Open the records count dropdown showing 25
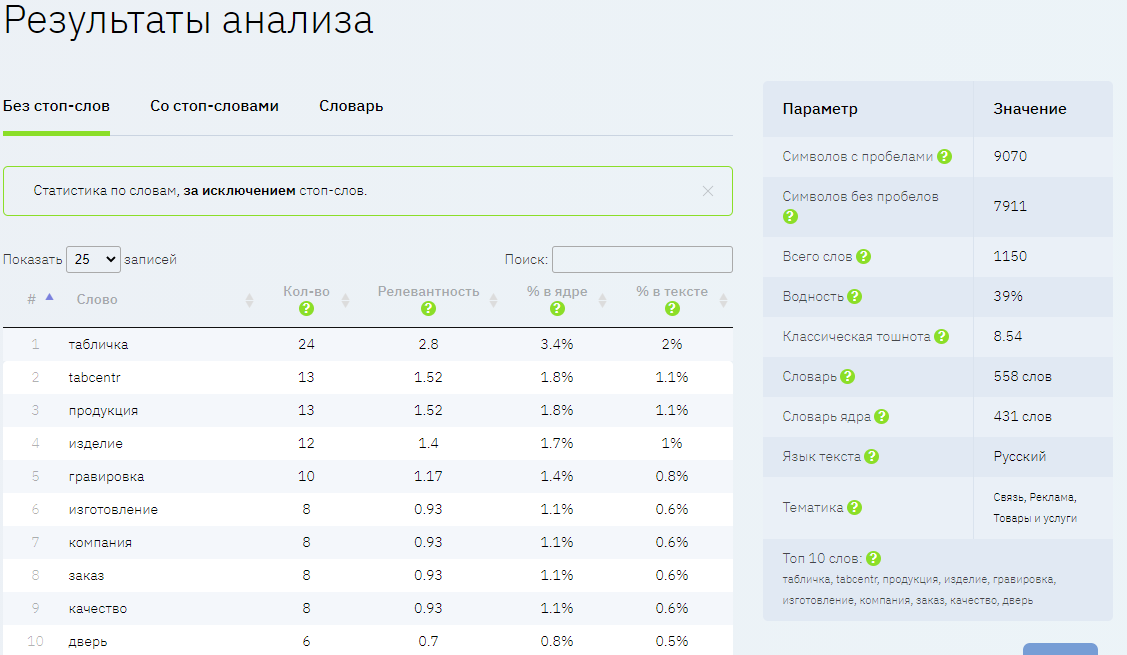The width and height of the screenshot is (1127, 655). (x=93, y=259)
